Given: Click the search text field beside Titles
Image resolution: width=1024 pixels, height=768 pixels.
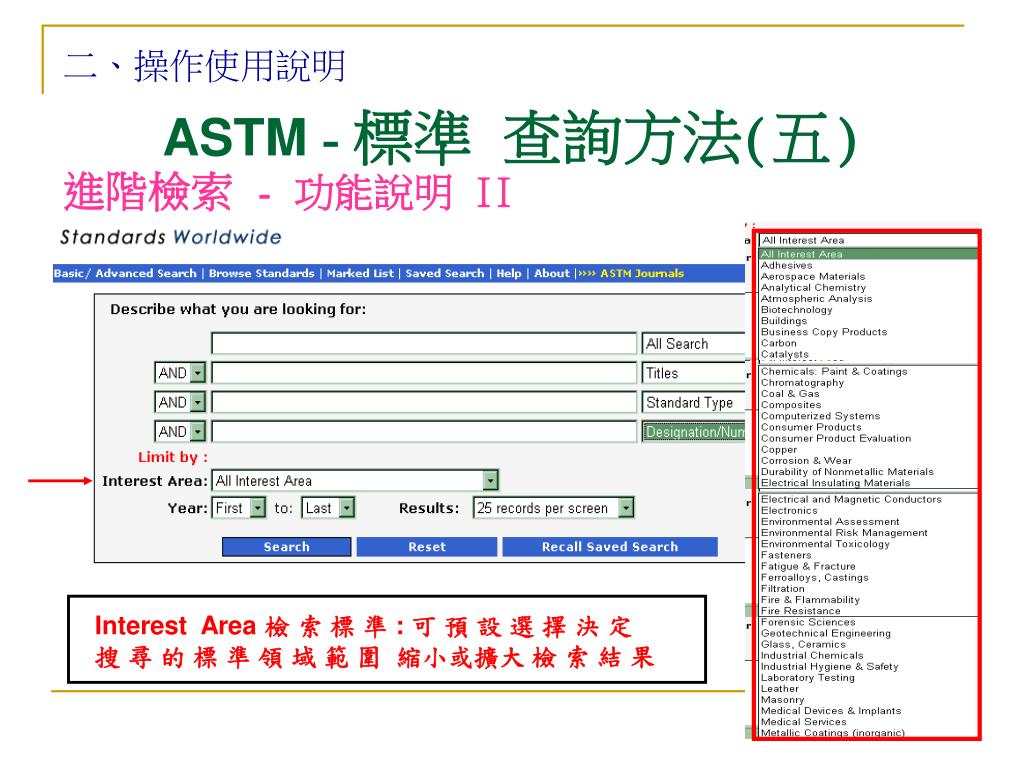Looking at the screenshot, I should (424, 373).
